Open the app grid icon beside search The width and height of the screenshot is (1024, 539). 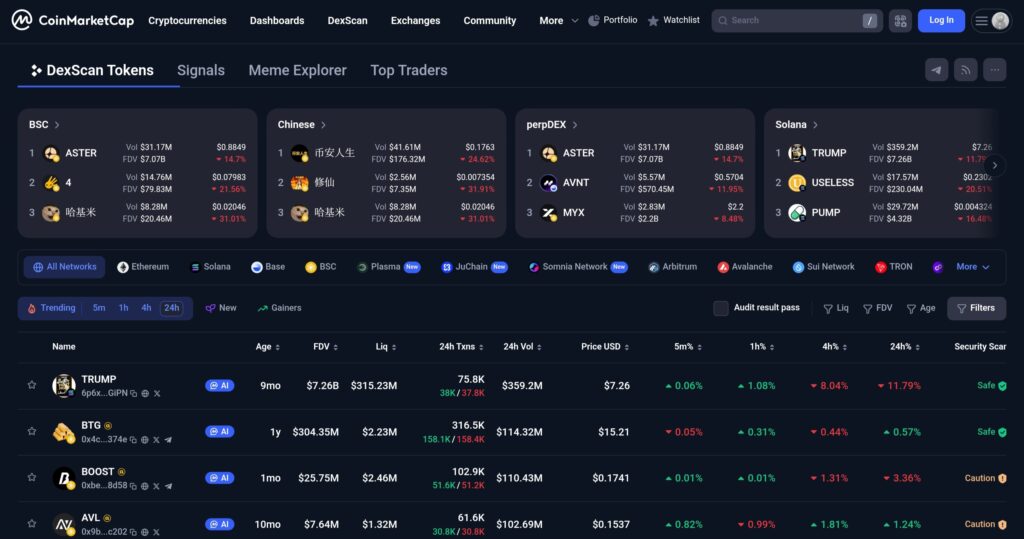click(x=900, y=21)
